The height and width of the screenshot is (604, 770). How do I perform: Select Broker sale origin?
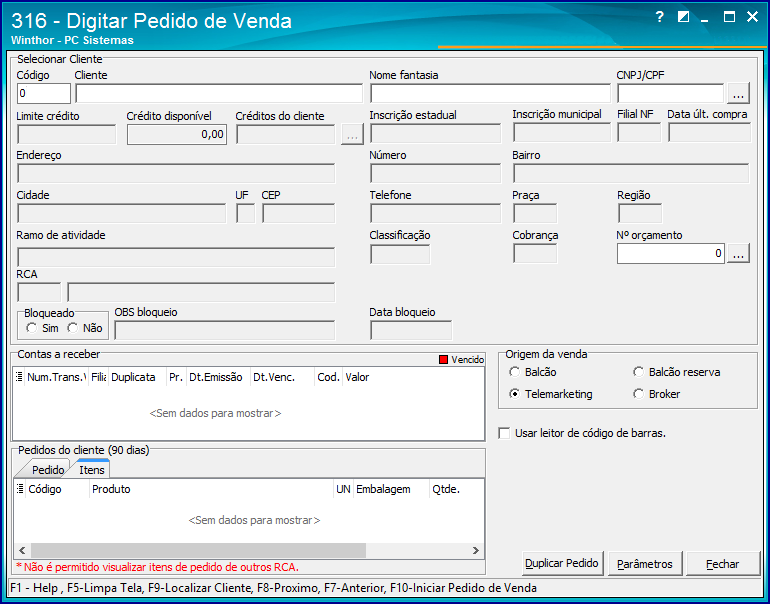click(x=638, y=394)
